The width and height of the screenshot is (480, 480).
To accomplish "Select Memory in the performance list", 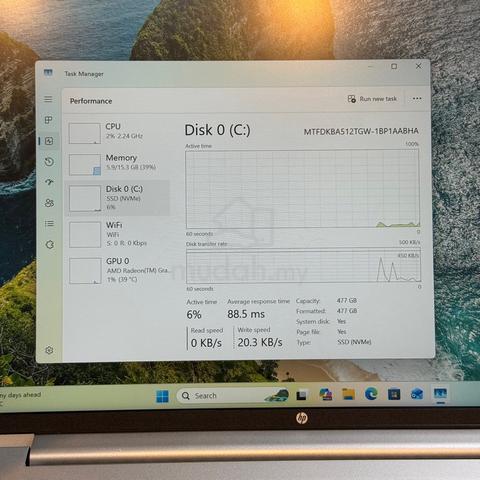I will [117, 164].
